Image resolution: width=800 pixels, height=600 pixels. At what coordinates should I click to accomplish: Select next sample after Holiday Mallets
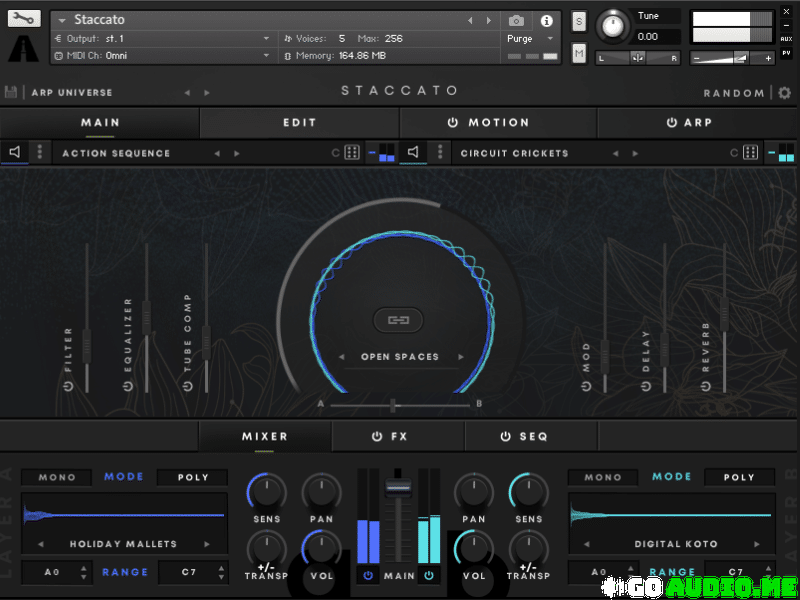tap(207, 544)
